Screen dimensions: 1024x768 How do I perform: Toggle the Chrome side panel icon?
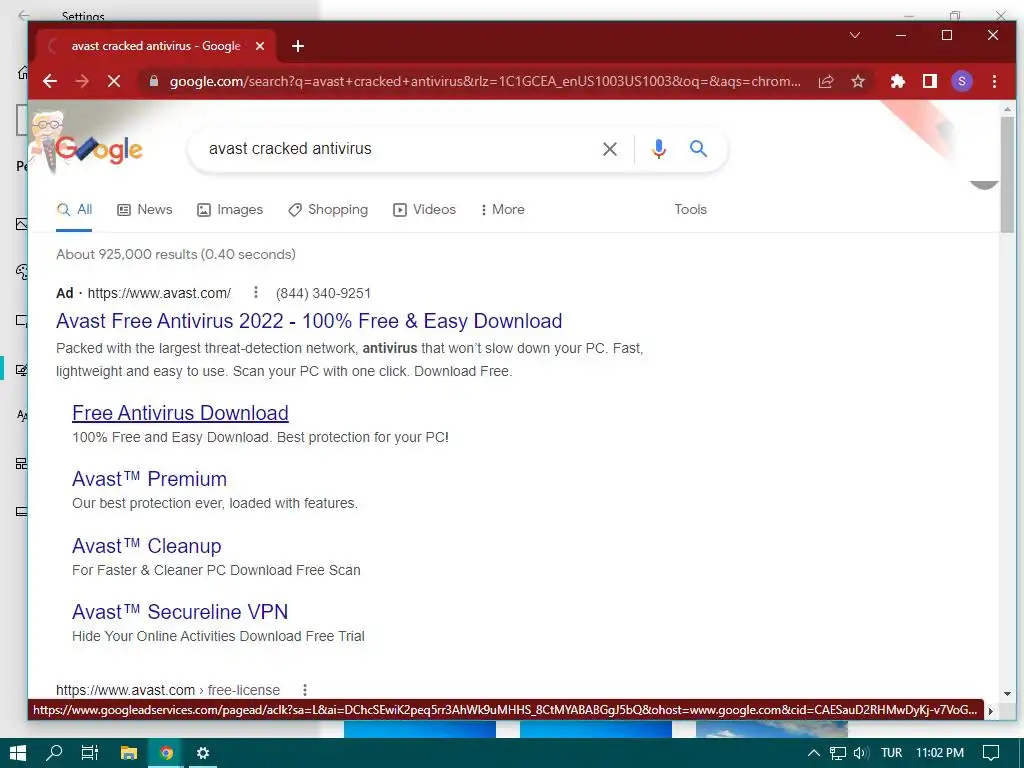[x=930, y=81]
